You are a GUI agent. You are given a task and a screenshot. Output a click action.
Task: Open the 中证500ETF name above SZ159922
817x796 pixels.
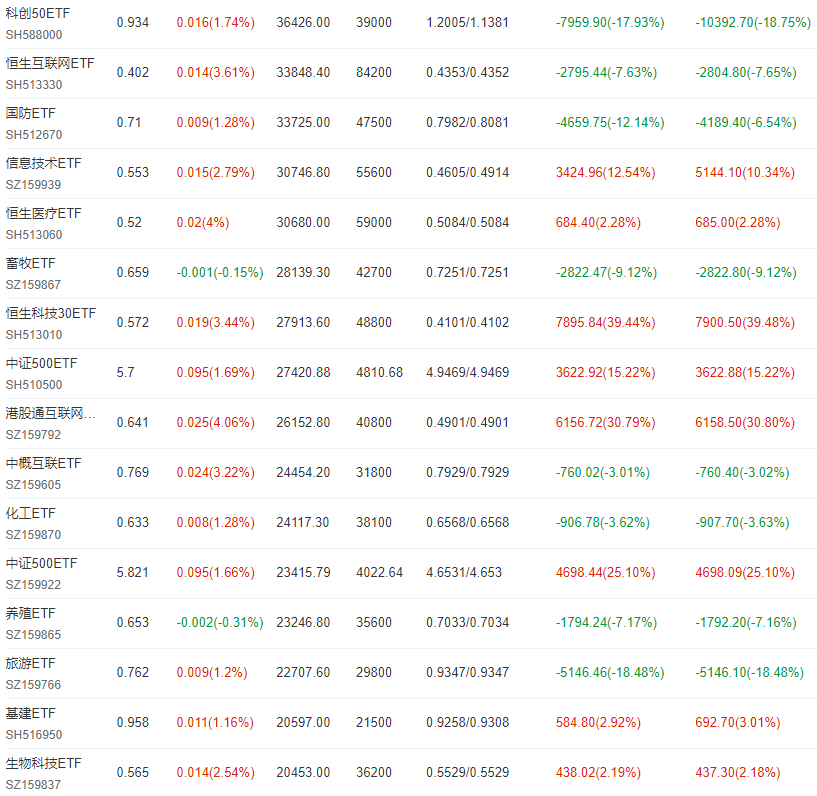41,563
